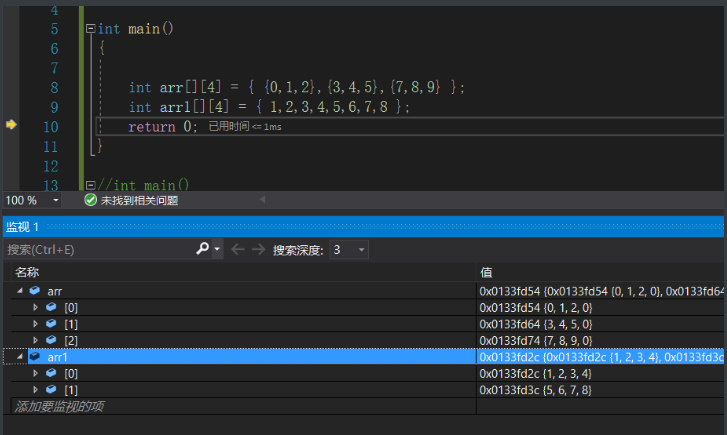Open the 100 % zoom level dropdown
The image size is (727, 435).
click(x=56, y=200)
